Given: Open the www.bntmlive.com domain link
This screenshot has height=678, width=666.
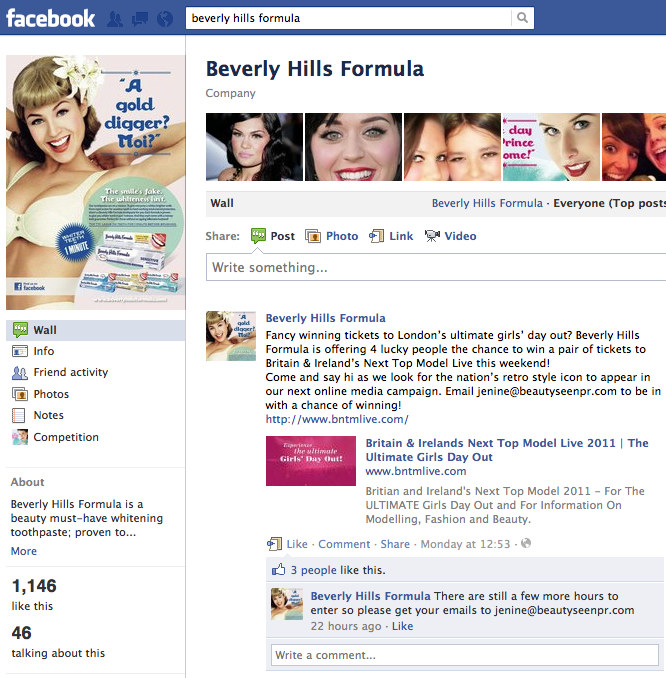Looking at the screenshot, I should 416,471.
